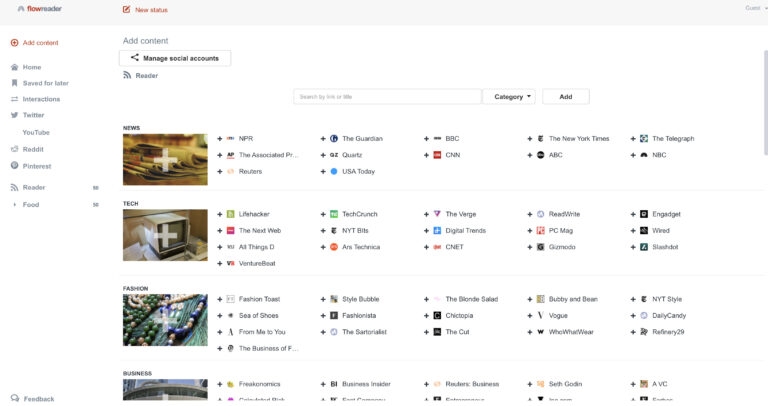Viewport: 768px width, 406px height.
Task: Add The Verge via its plus icon
Action: [427, 214]
